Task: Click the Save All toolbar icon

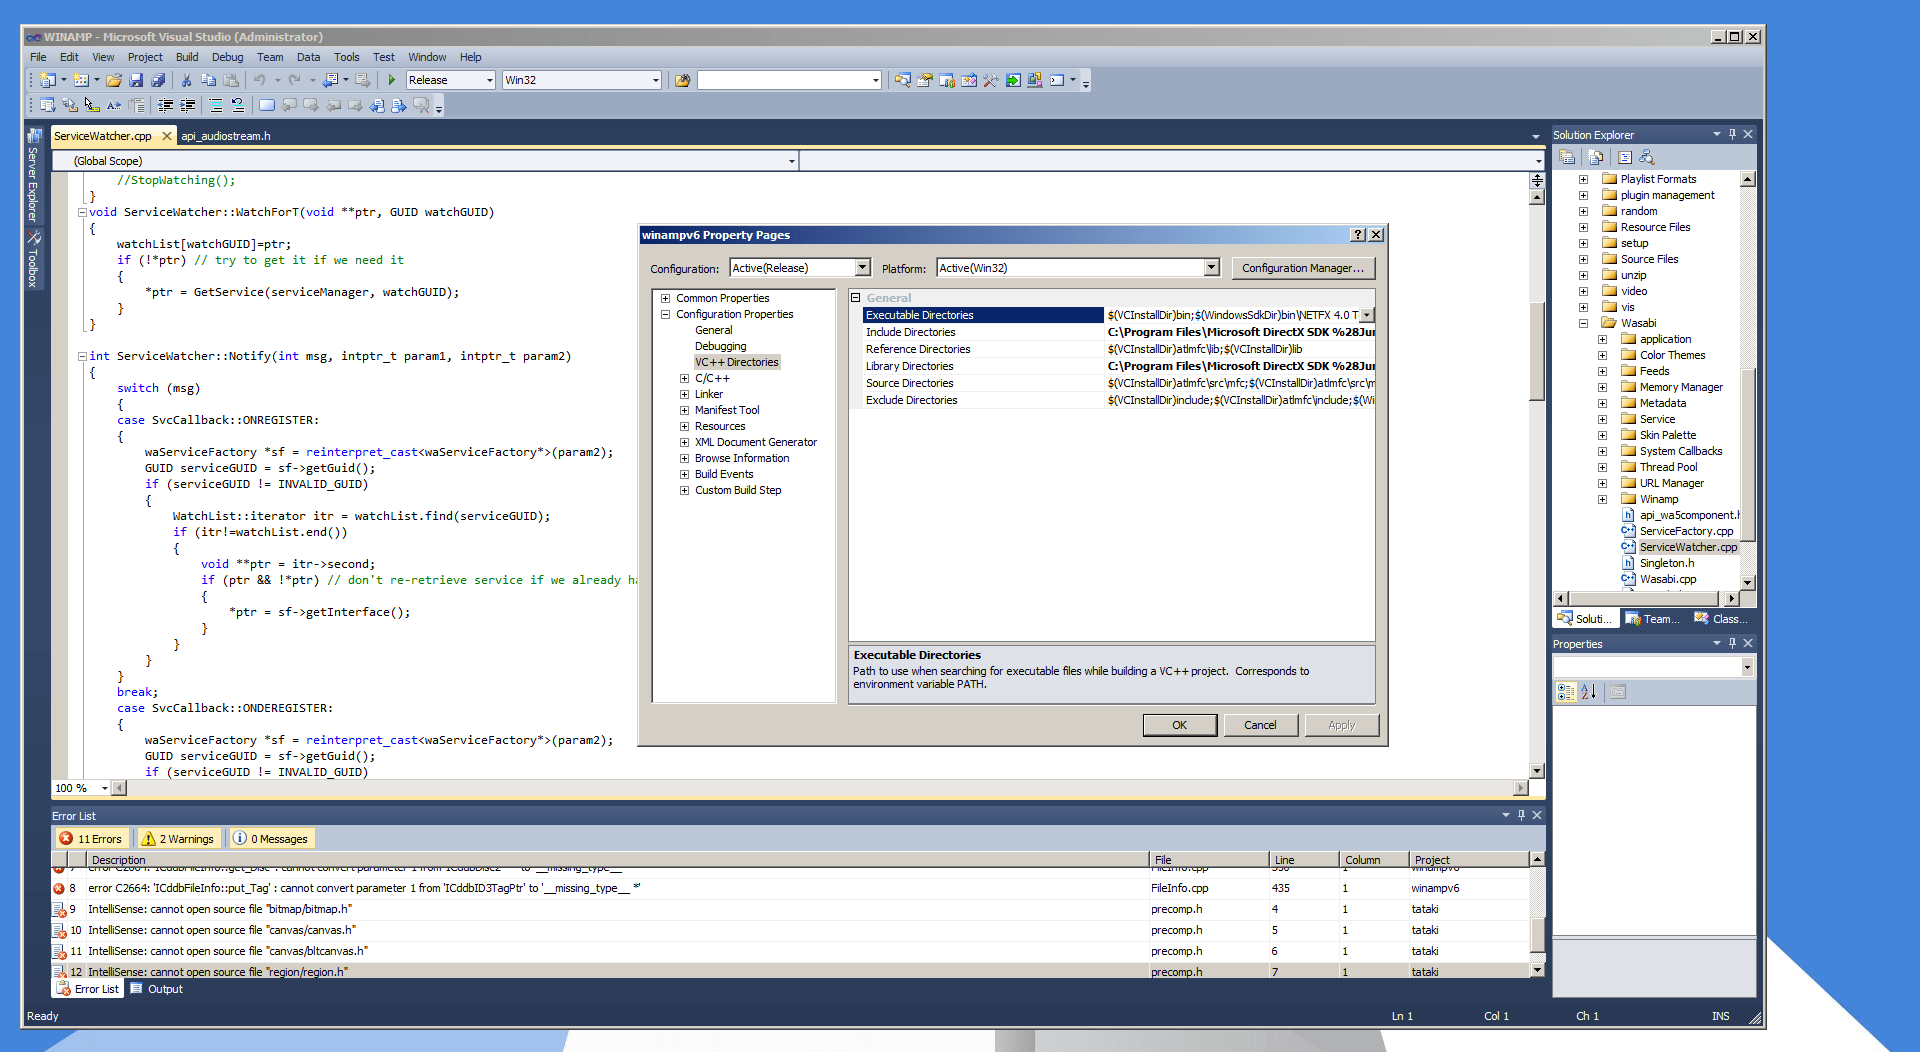Action: click(x=158, y=80)
